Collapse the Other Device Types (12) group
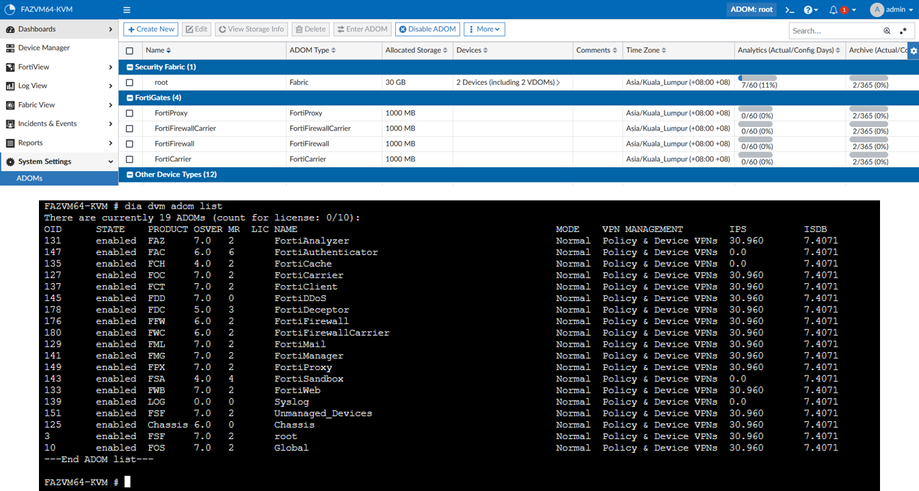919x491 pixels. pos(130,175)
